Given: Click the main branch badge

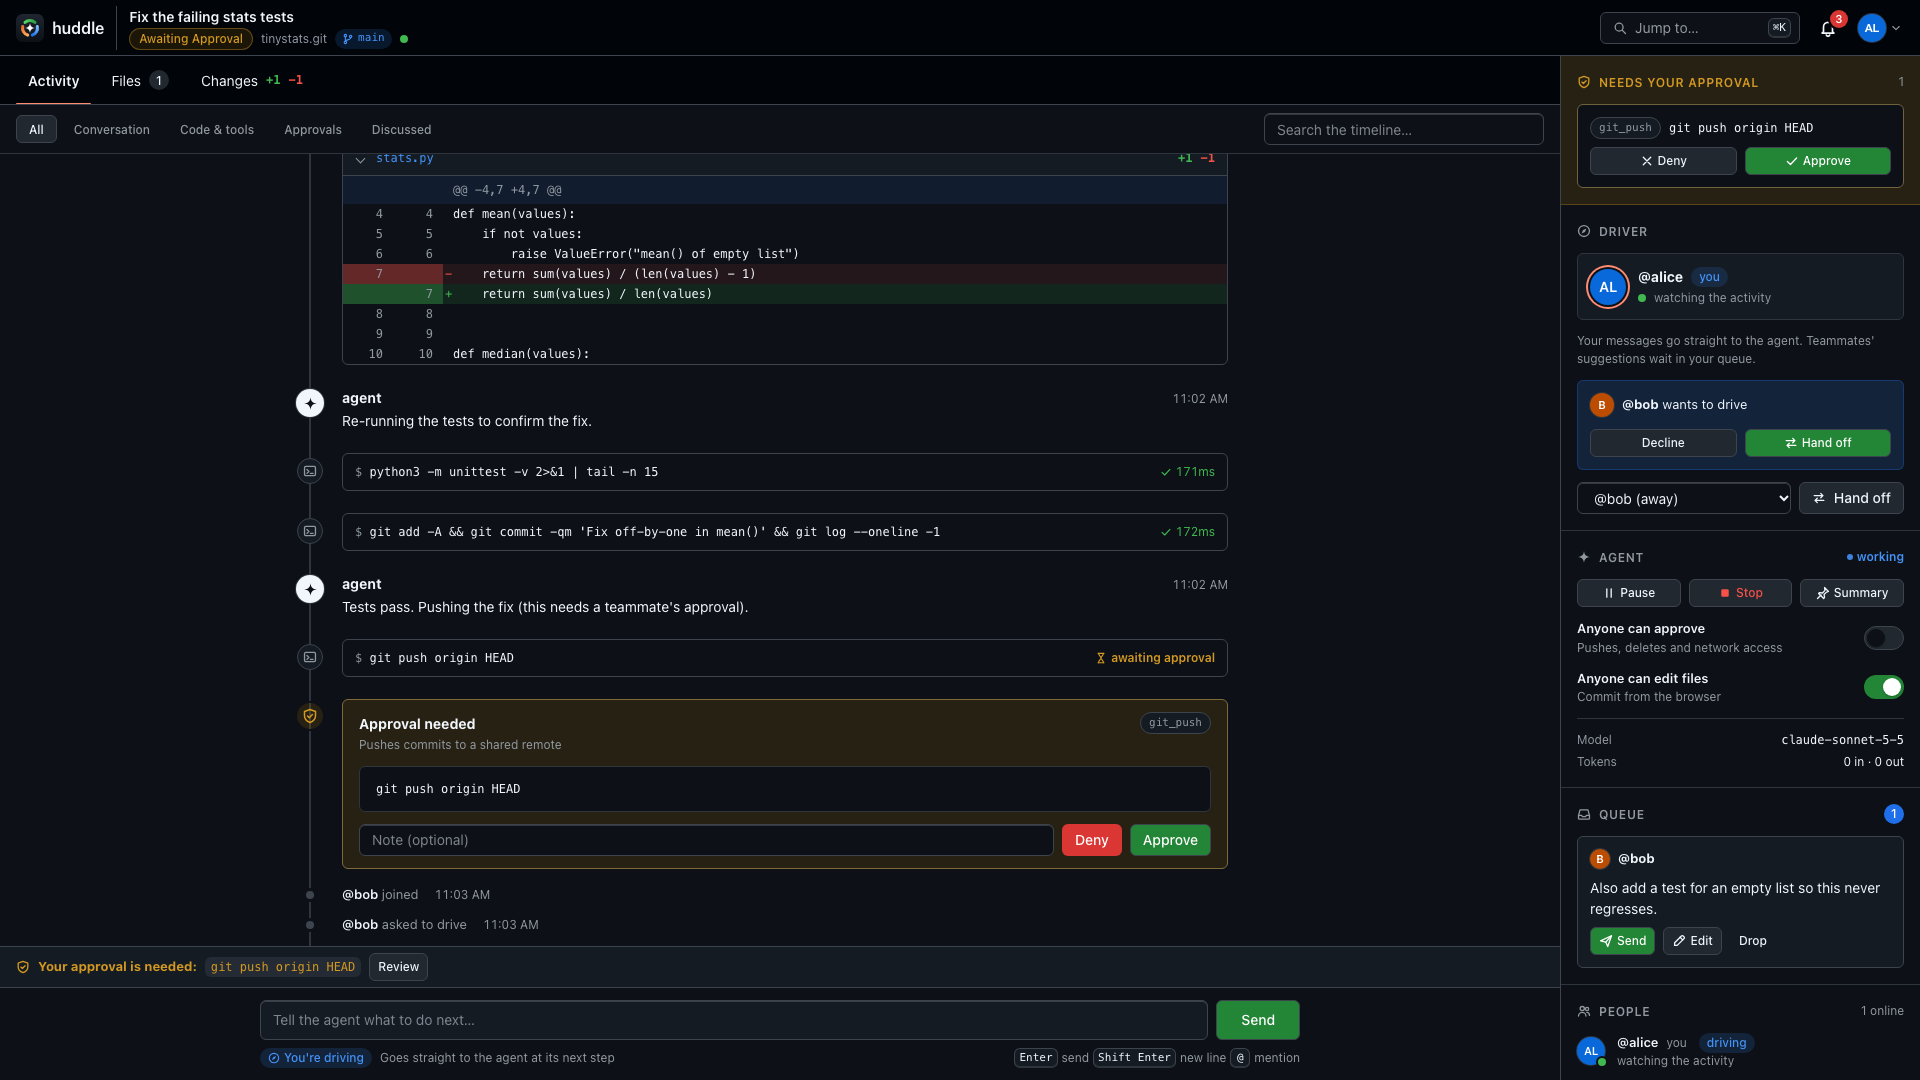Looking at the screenshot, I should [364, 38].
